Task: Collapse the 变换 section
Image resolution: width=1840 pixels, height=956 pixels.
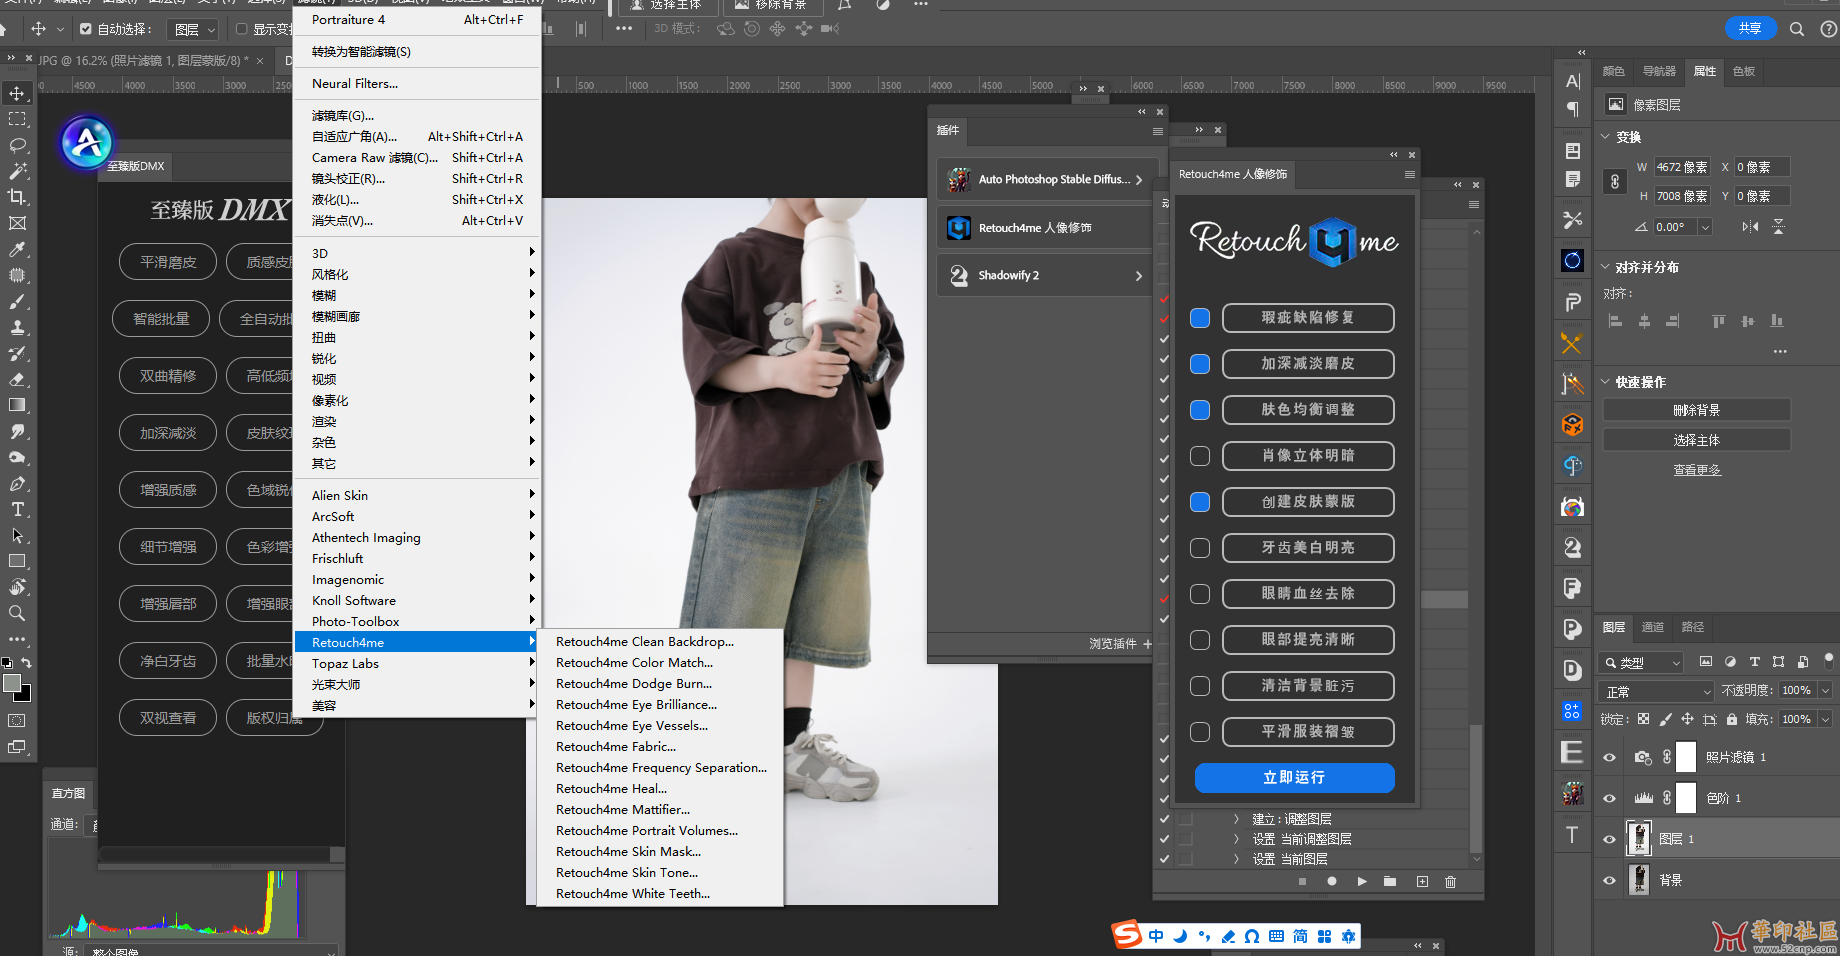Action: click(1606, 137)
